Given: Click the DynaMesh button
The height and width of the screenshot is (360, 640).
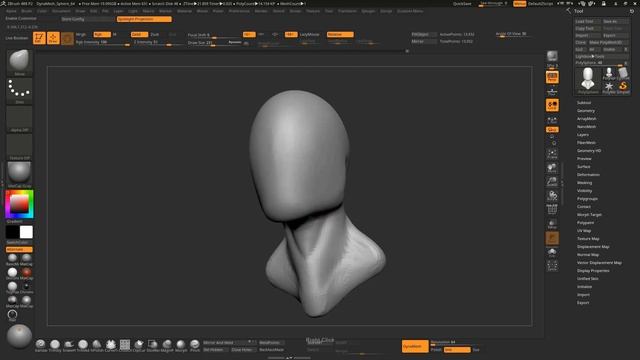Looking at the screenshot, I should [x=415, y=346].
